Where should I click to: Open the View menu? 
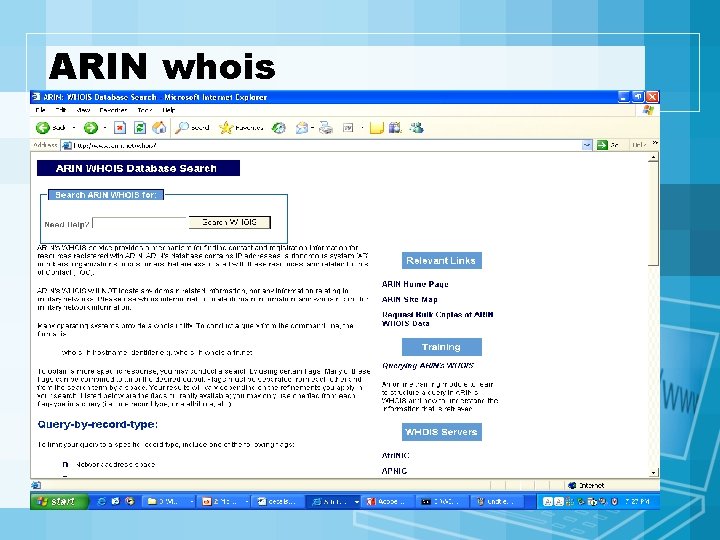click(x=83, y=110)
